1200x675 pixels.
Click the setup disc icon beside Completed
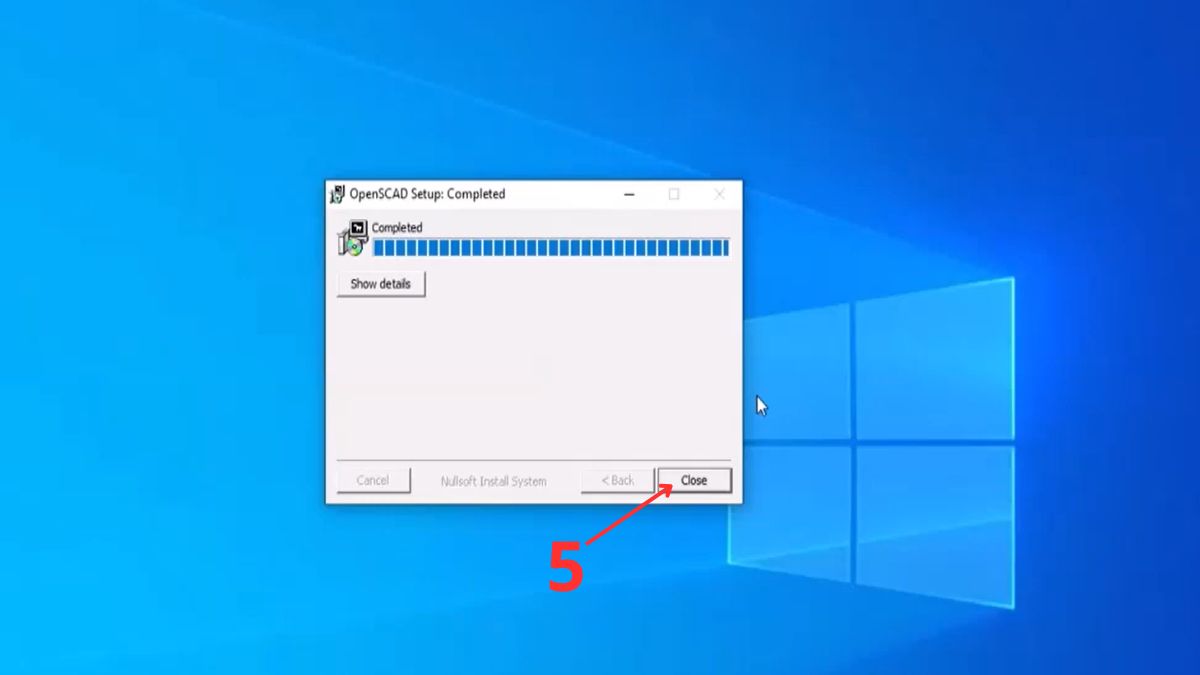(353, 239)
